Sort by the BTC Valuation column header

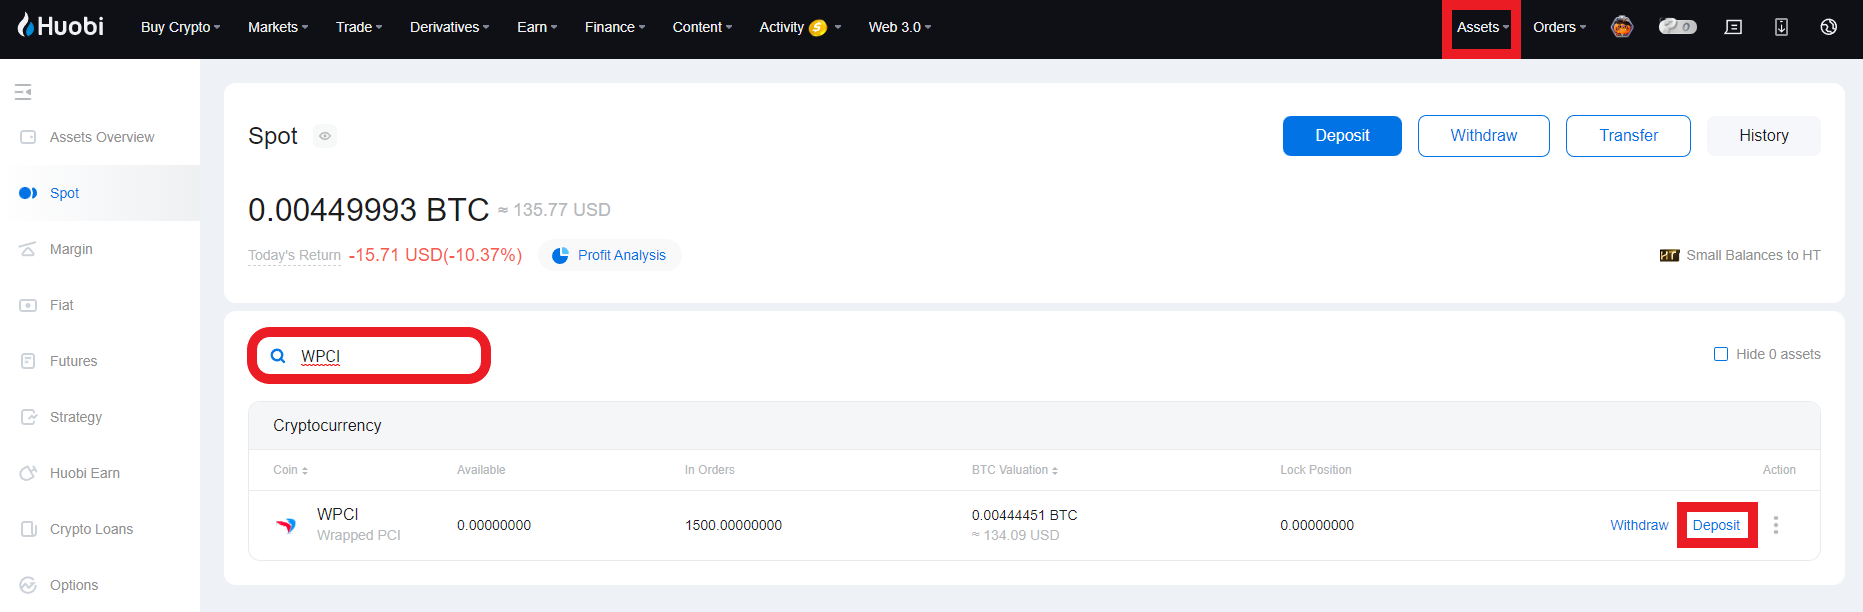[x=1015, y=470]
